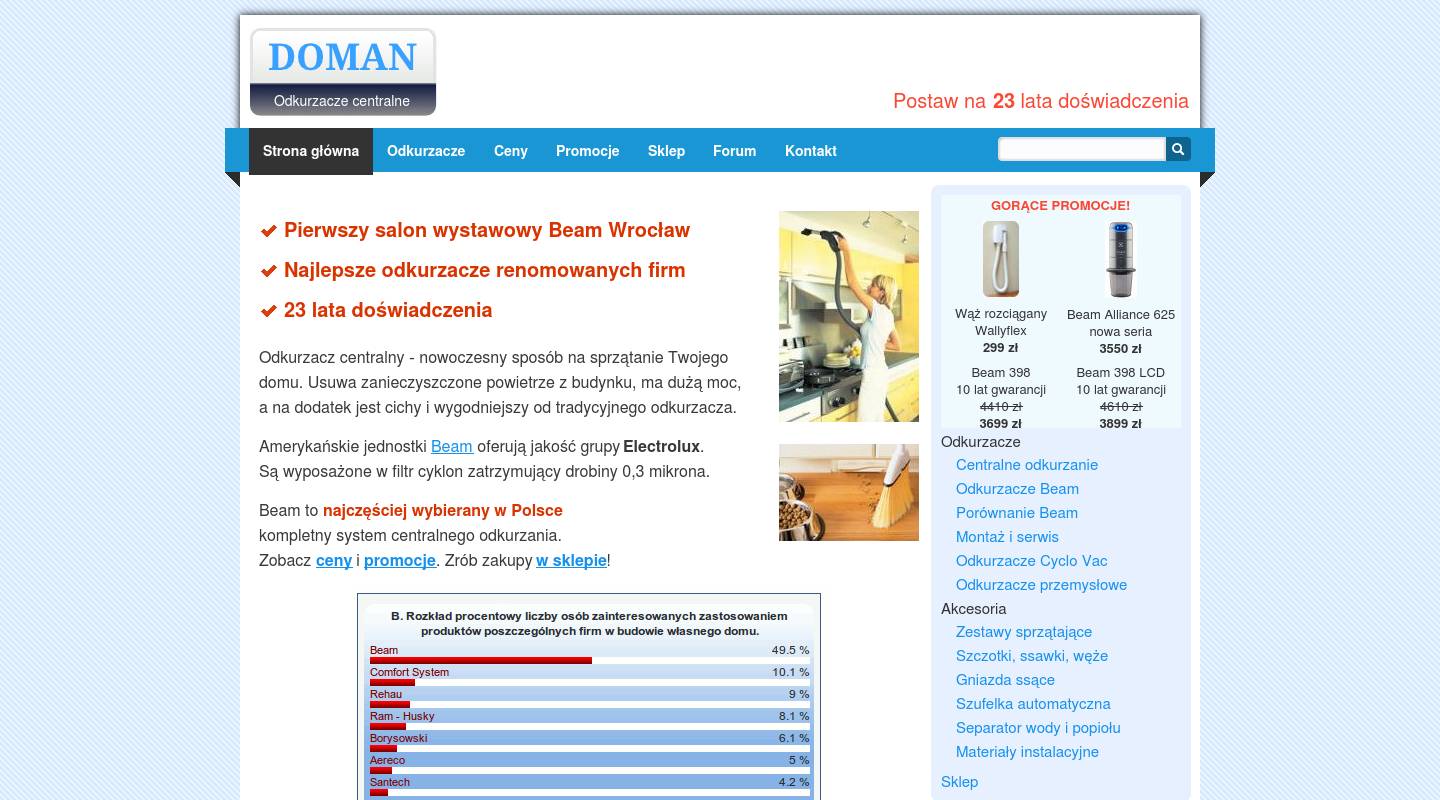Screen dimensions: 1440x800
Task: Click the 'Pierwszy salon wystawowy Beam Wrocław' heading
Action: tap(487, 230)
